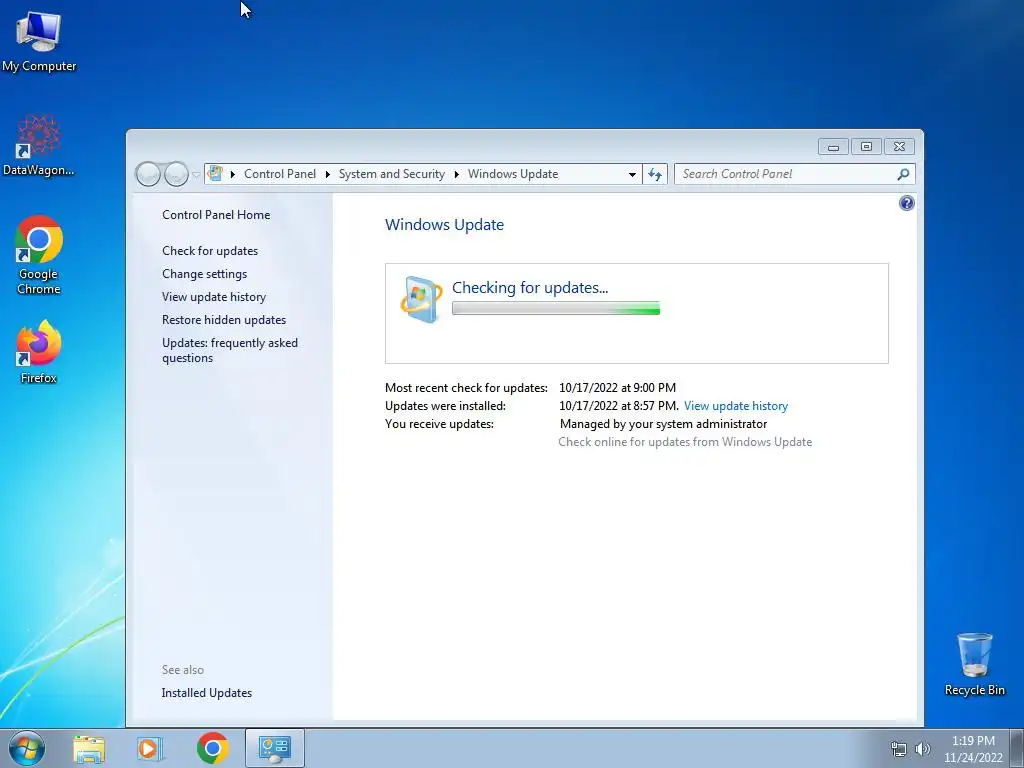This screenshot has height=768, width=1024.
Task: Click the search magnifier icon
Action: pos(903,174)
